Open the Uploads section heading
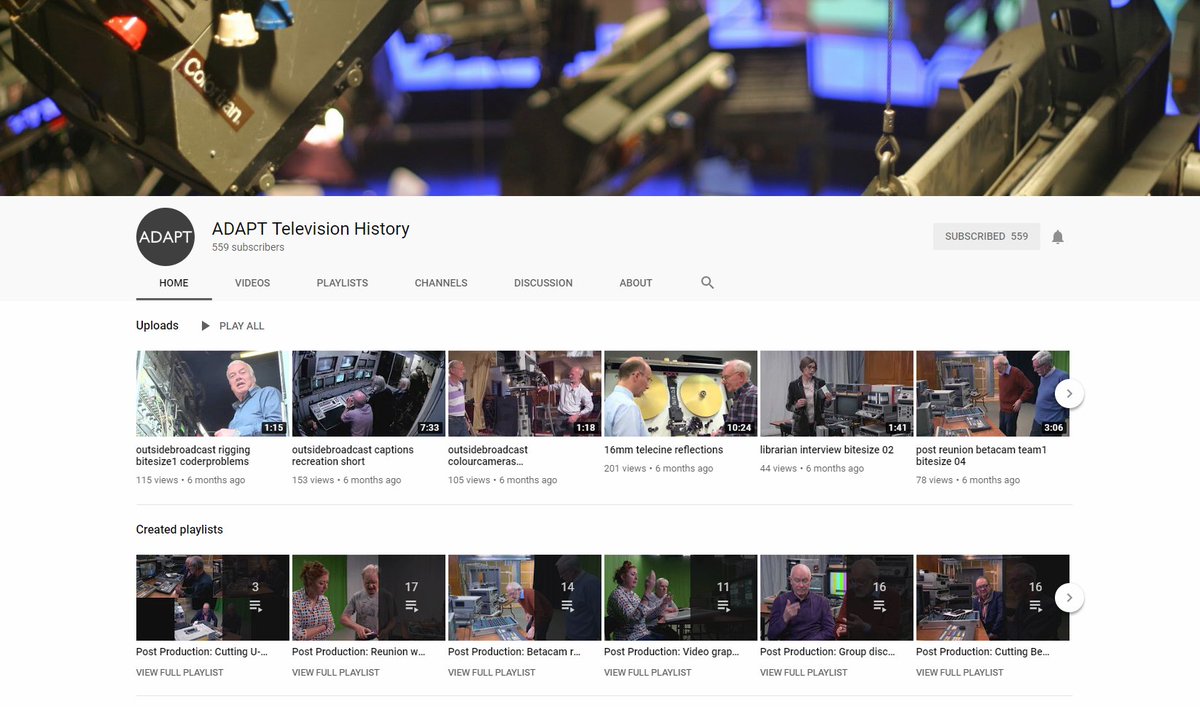Screen dimensions: 1200x707 pos(157,326)
